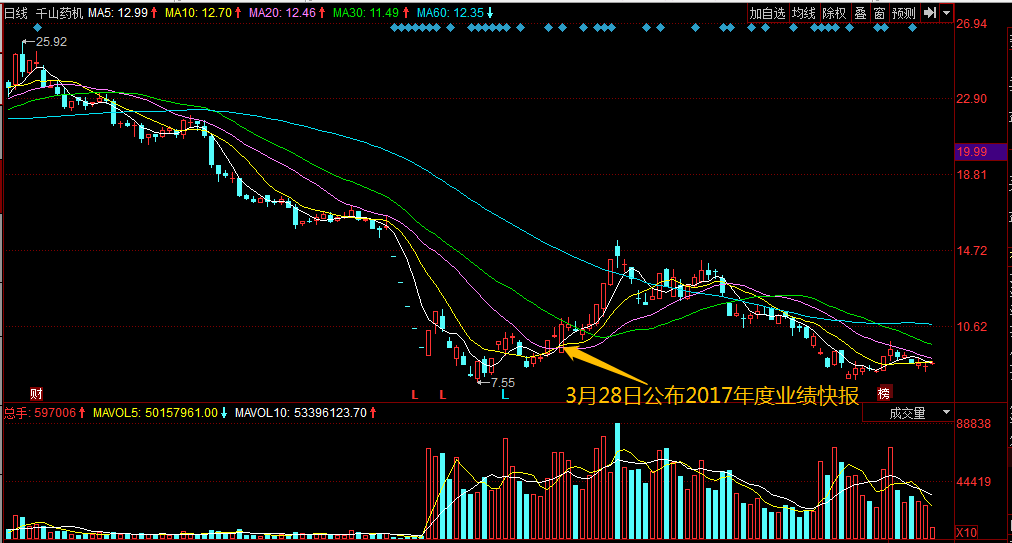1012x543 pixels.
Task: Open the toolbar dropdown arrow beside jump icon
Action: pos(947,13)
